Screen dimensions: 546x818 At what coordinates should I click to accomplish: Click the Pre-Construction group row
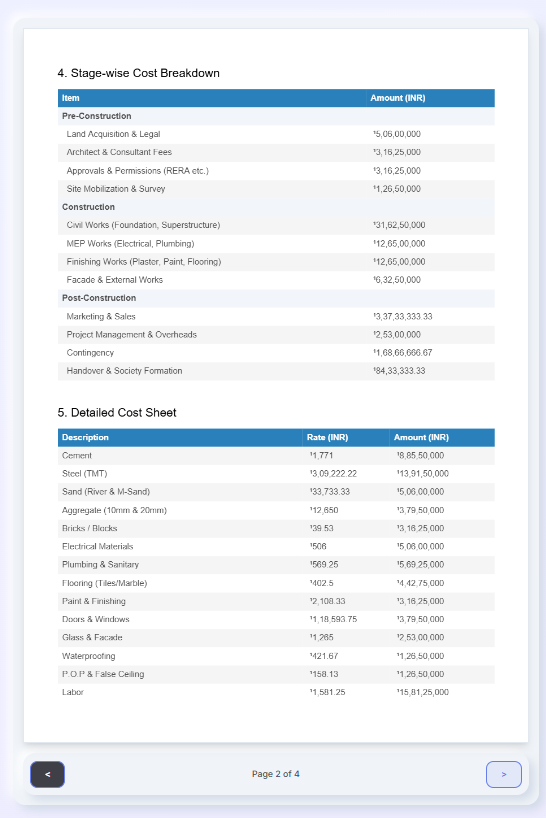coord(276,116)
